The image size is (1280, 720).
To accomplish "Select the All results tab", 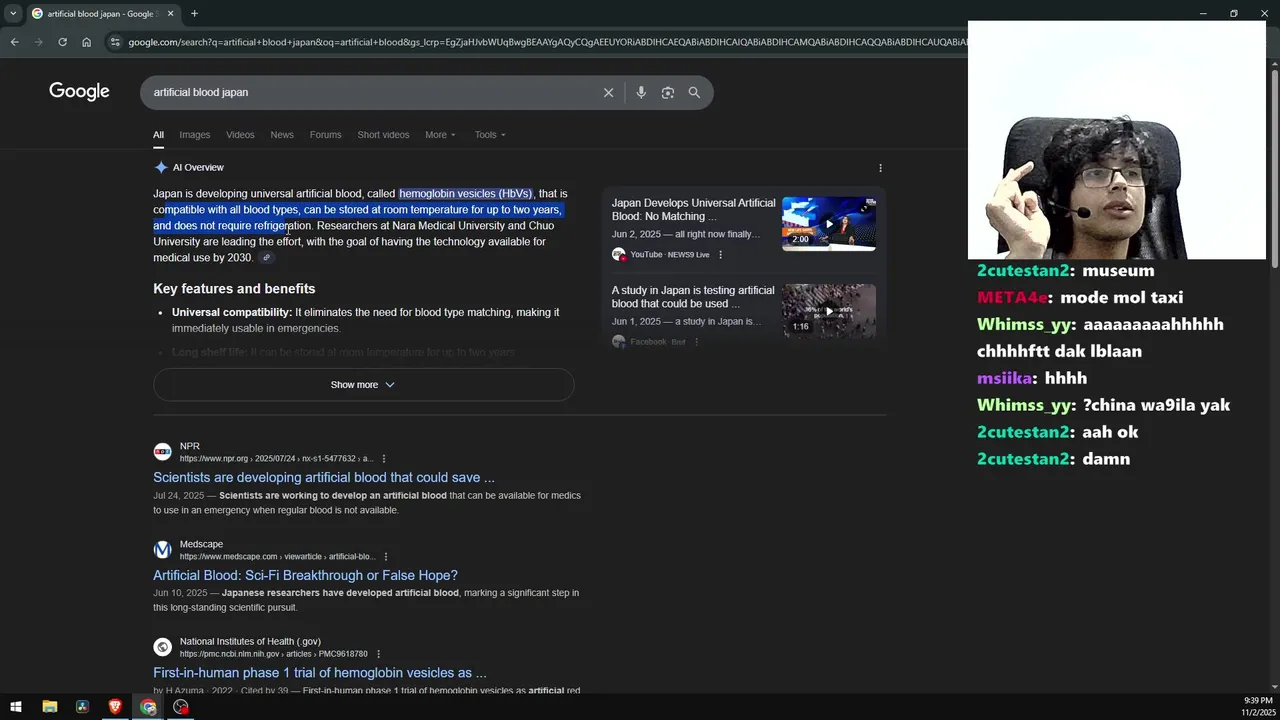I will [158, 135].
